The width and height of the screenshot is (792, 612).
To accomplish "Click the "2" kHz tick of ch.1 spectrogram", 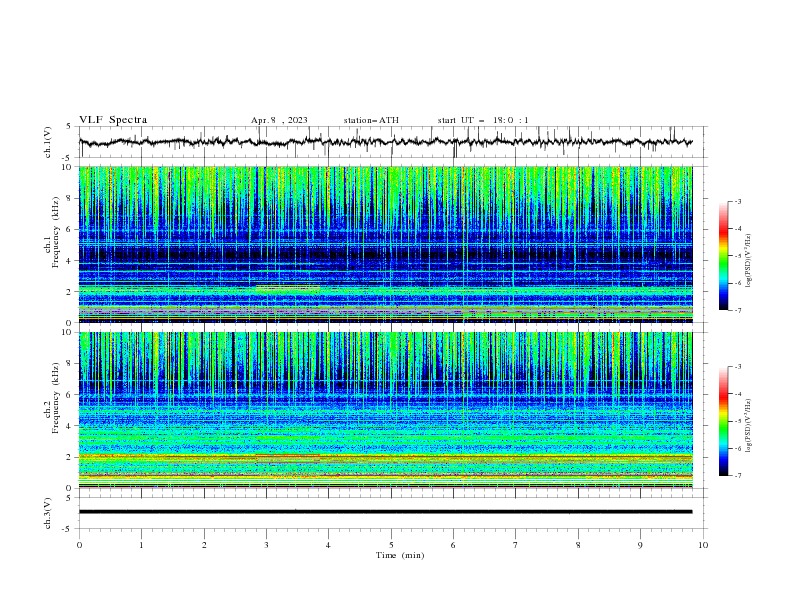I will pos(71,291).
